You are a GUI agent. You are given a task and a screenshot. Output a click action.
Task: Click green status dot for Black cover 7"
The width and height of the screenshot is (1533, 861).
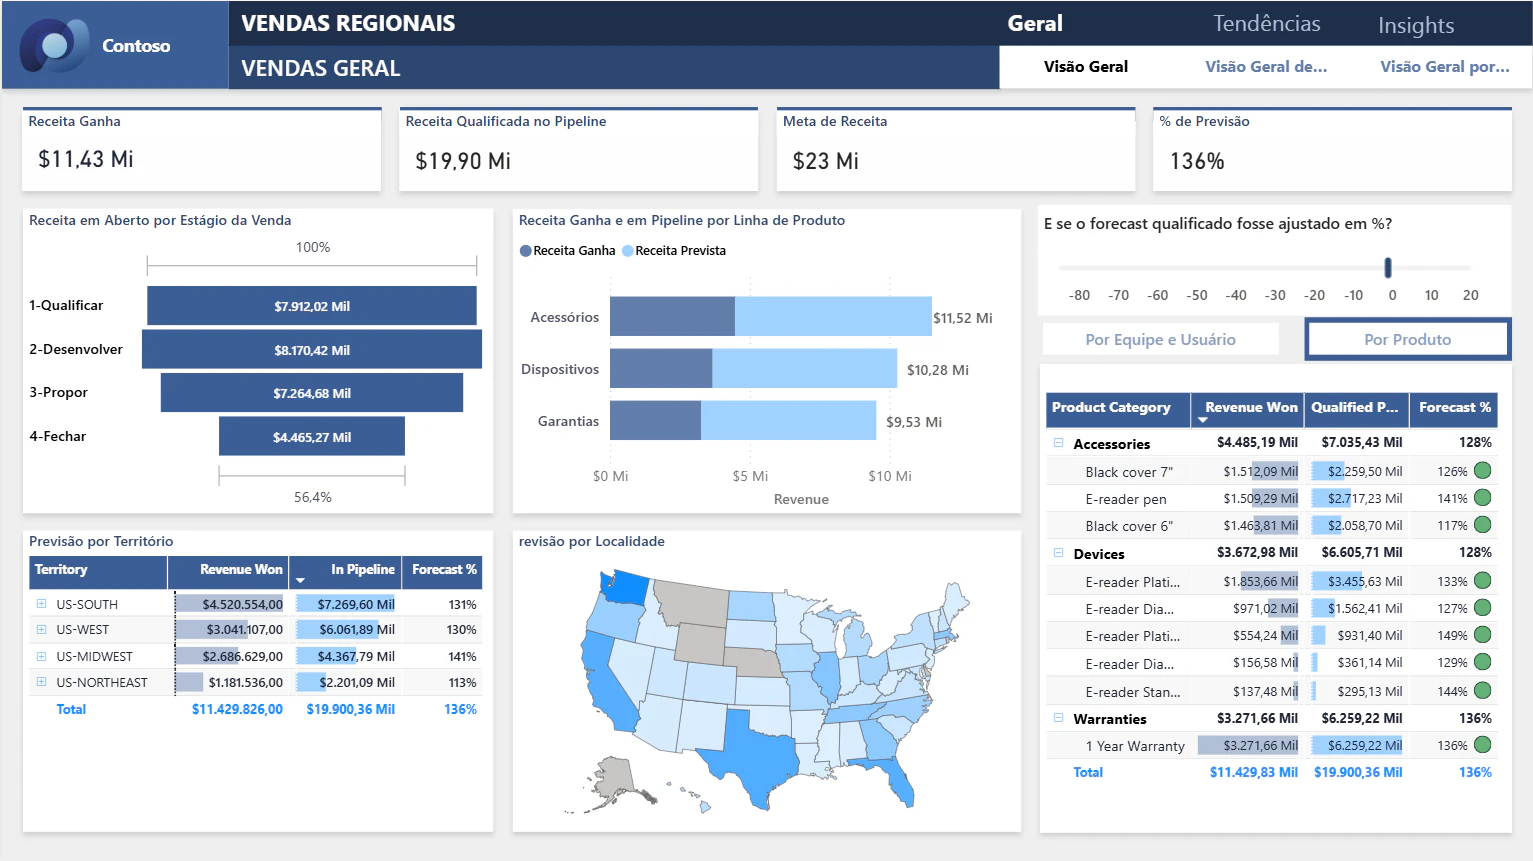tap(1483, 471)
